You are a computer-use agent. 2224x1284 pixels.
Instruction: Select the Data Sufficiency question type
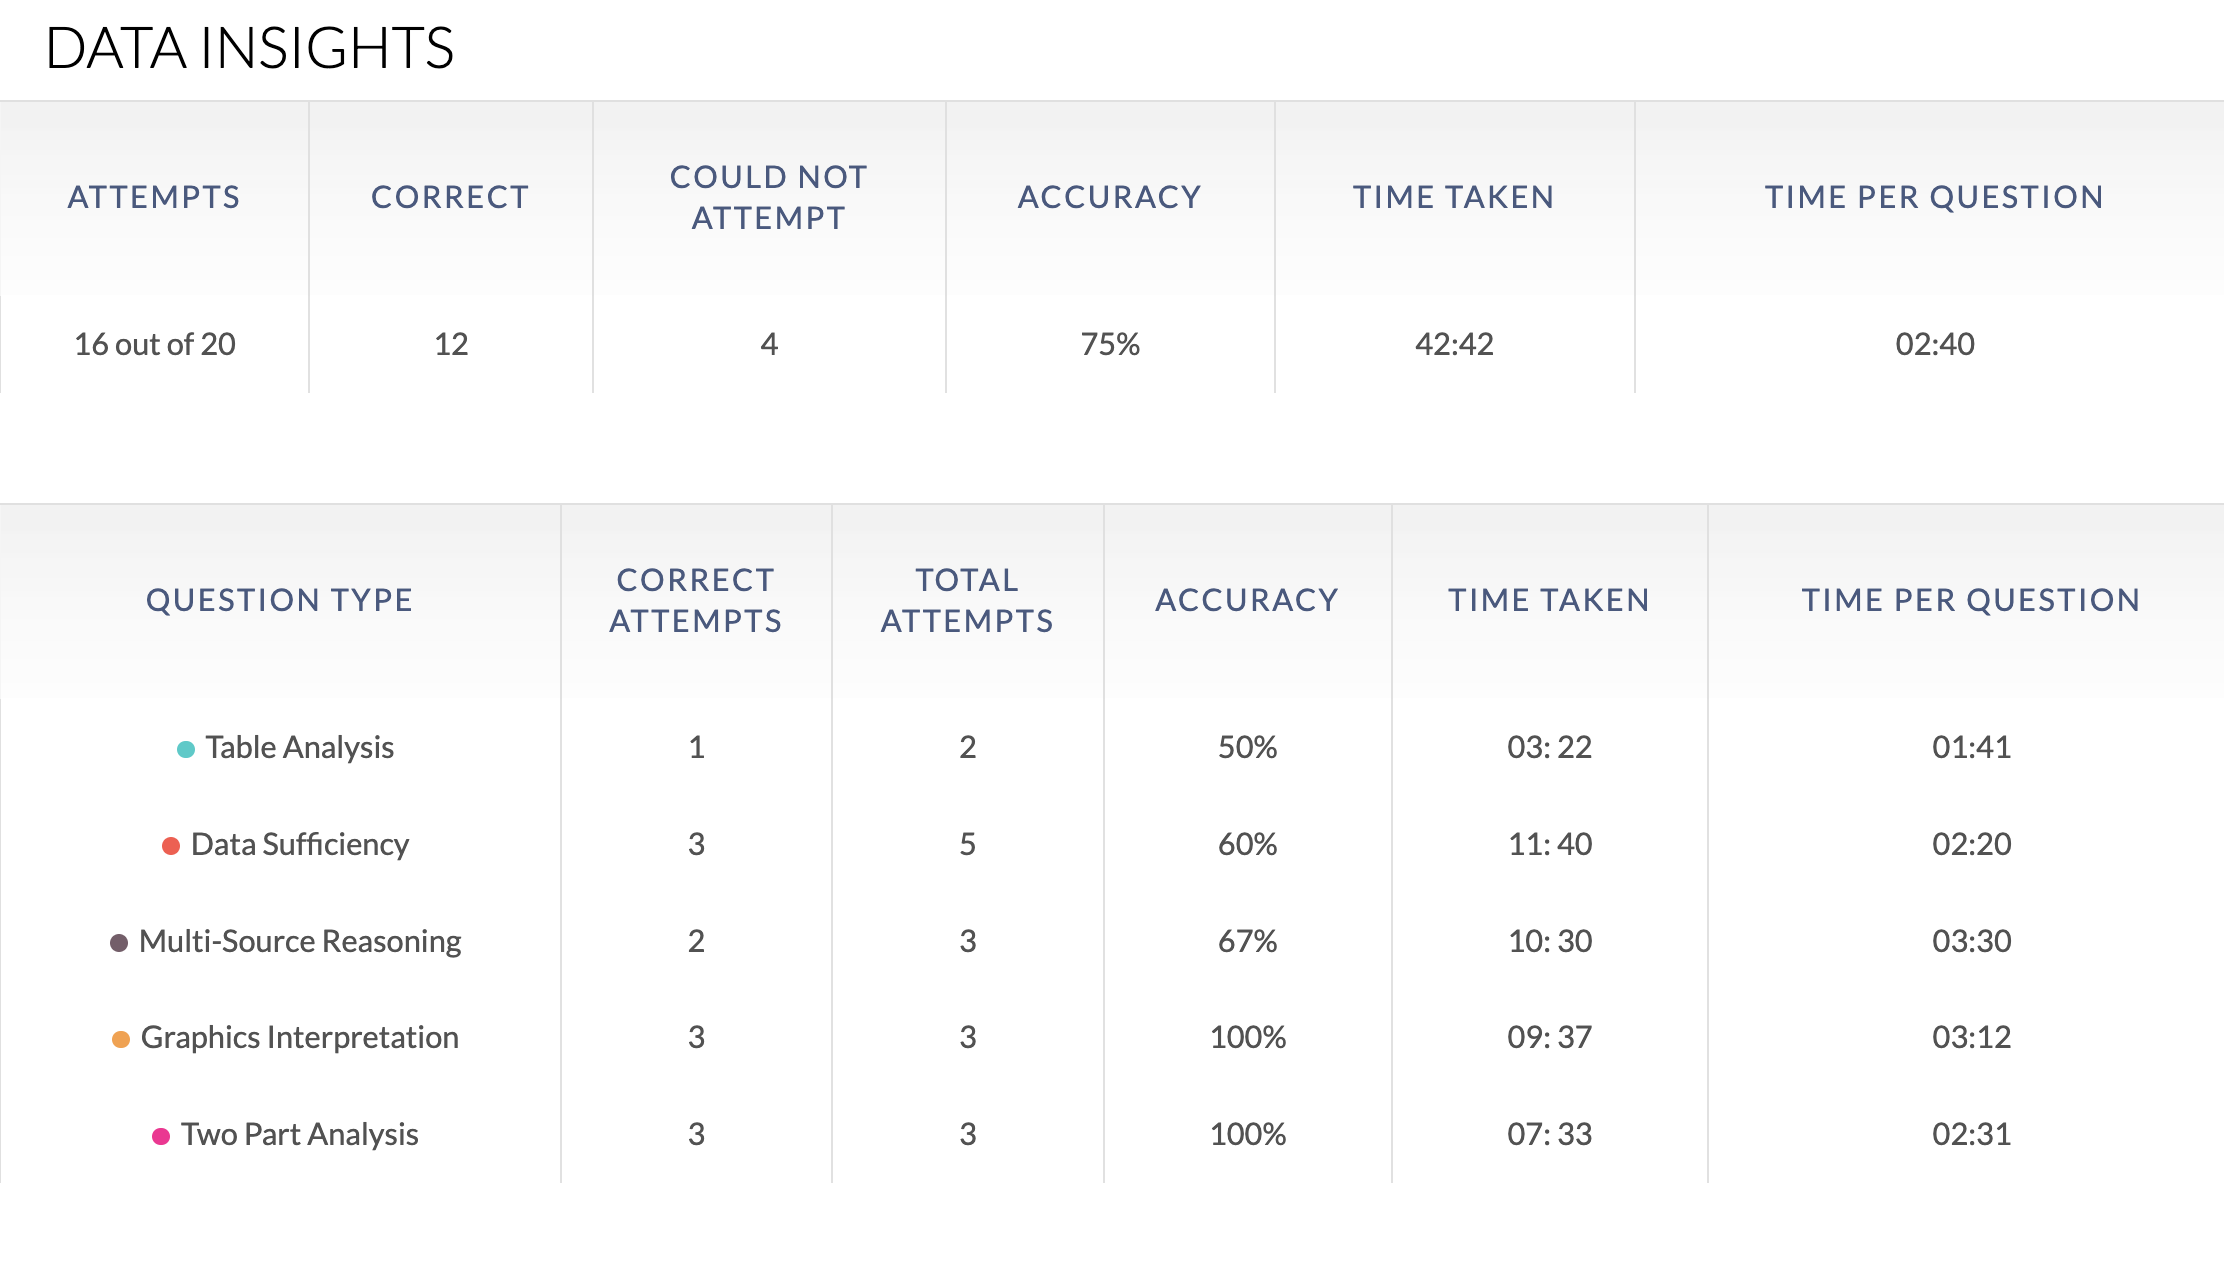[300, 844]
